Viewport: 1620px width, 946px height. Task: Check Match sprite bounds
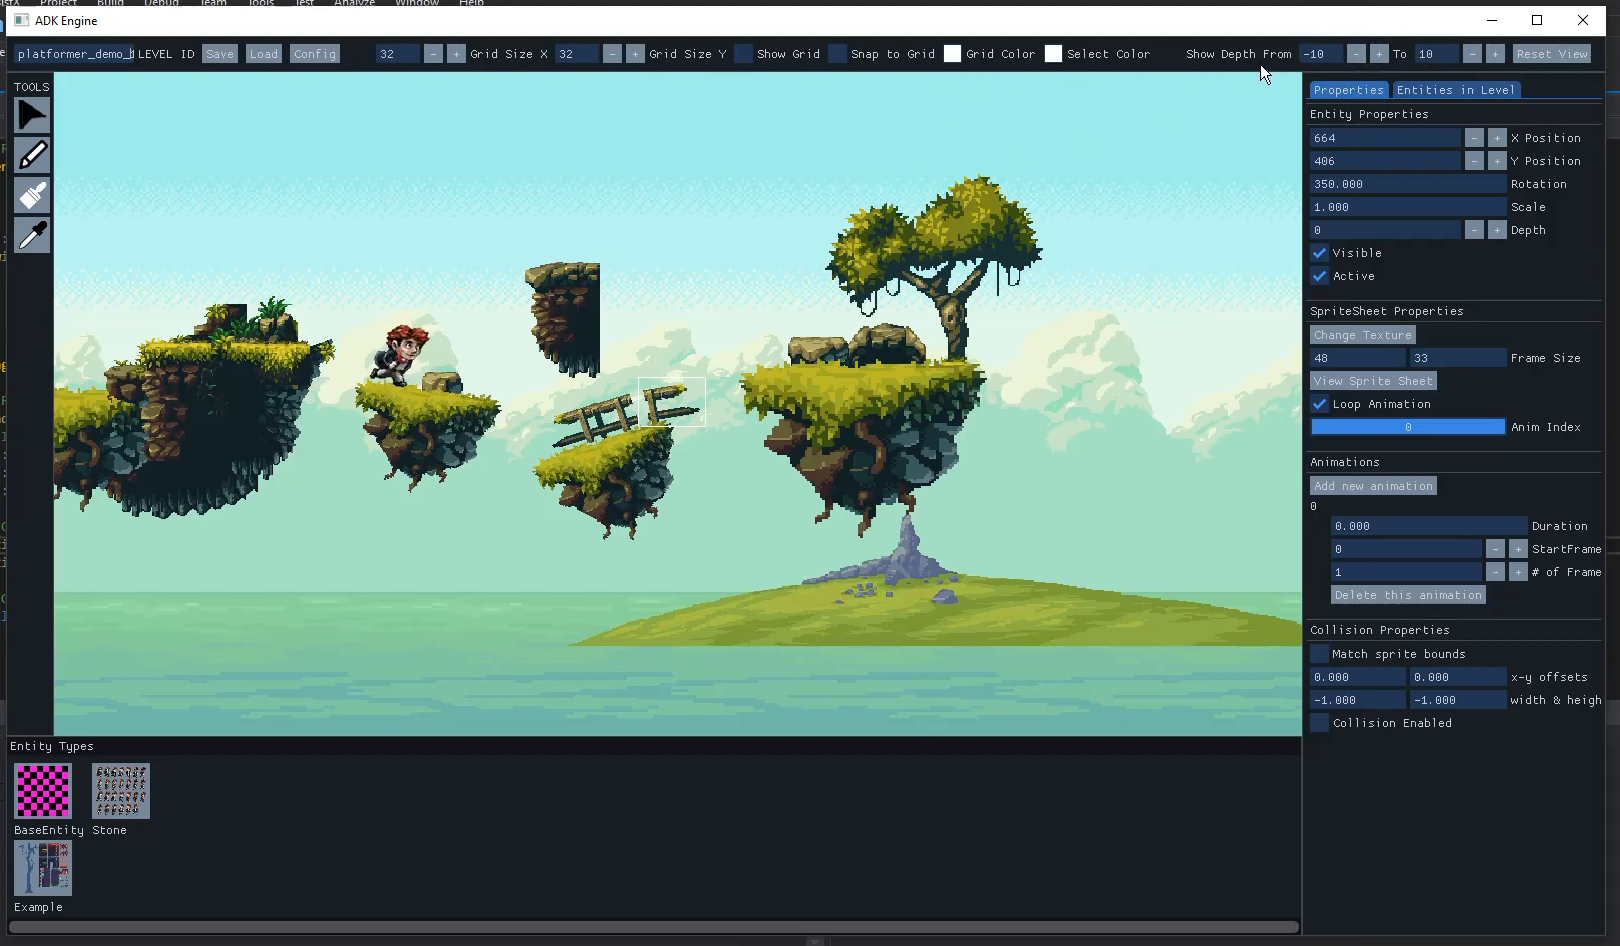tap(1320, 654)
